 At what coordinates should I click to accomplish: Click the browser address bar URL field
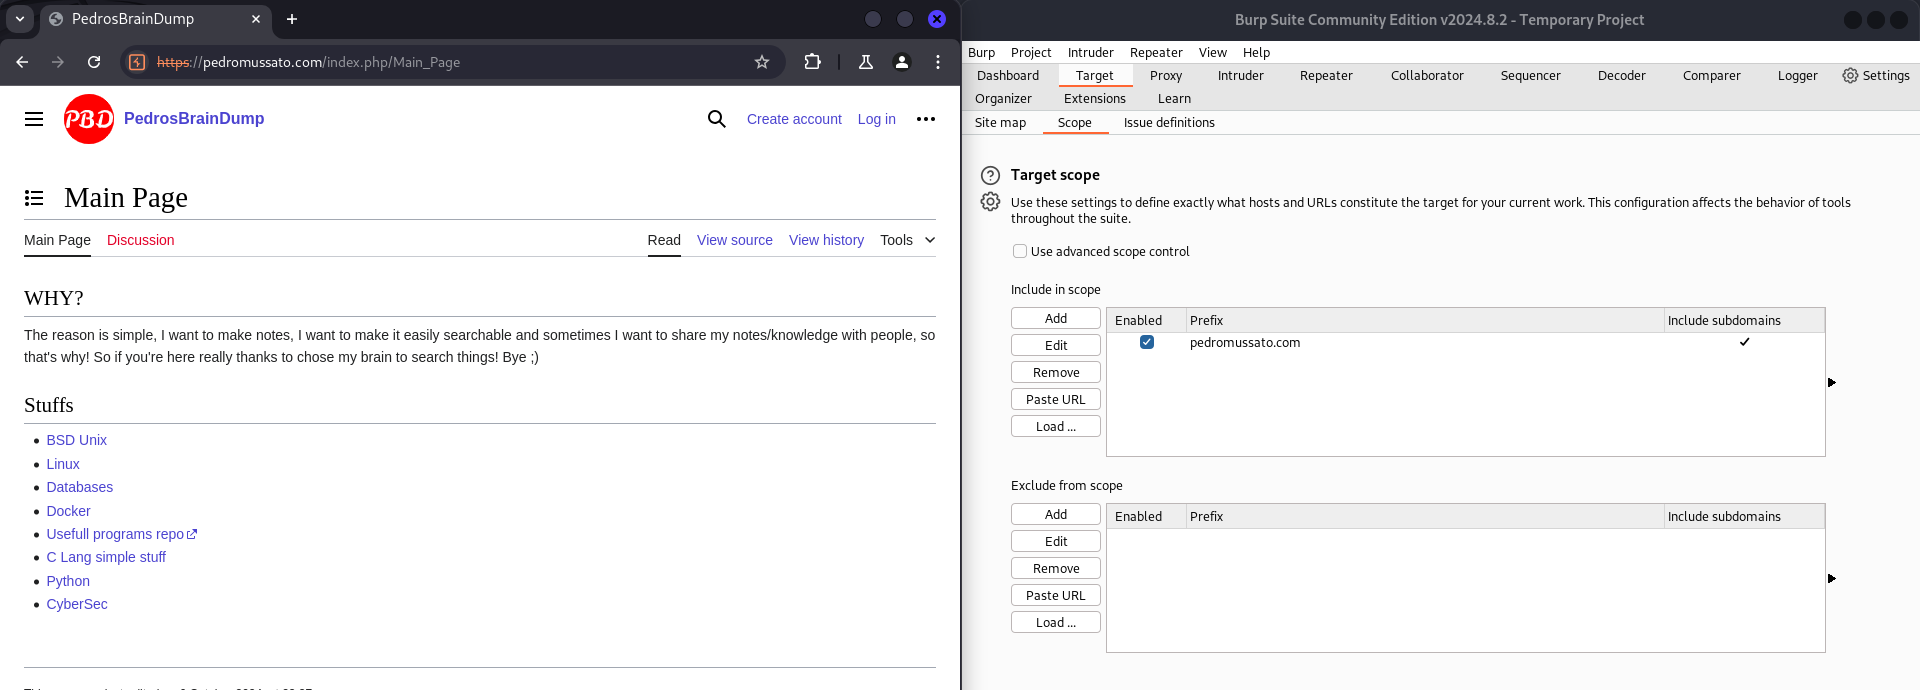[450, 62]
